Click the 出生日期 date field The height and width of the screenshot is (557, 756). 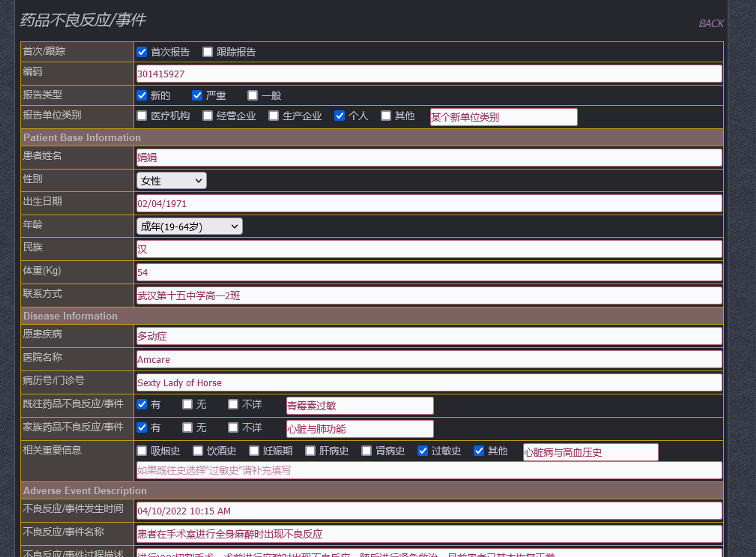[x=428, y=204]
